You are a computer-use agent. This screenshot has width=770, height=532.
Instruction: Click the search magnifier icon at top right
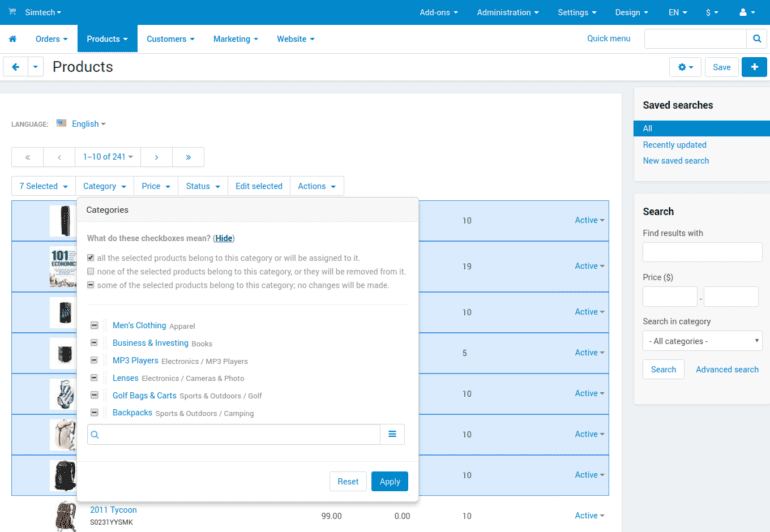click(x=758, y=39)
